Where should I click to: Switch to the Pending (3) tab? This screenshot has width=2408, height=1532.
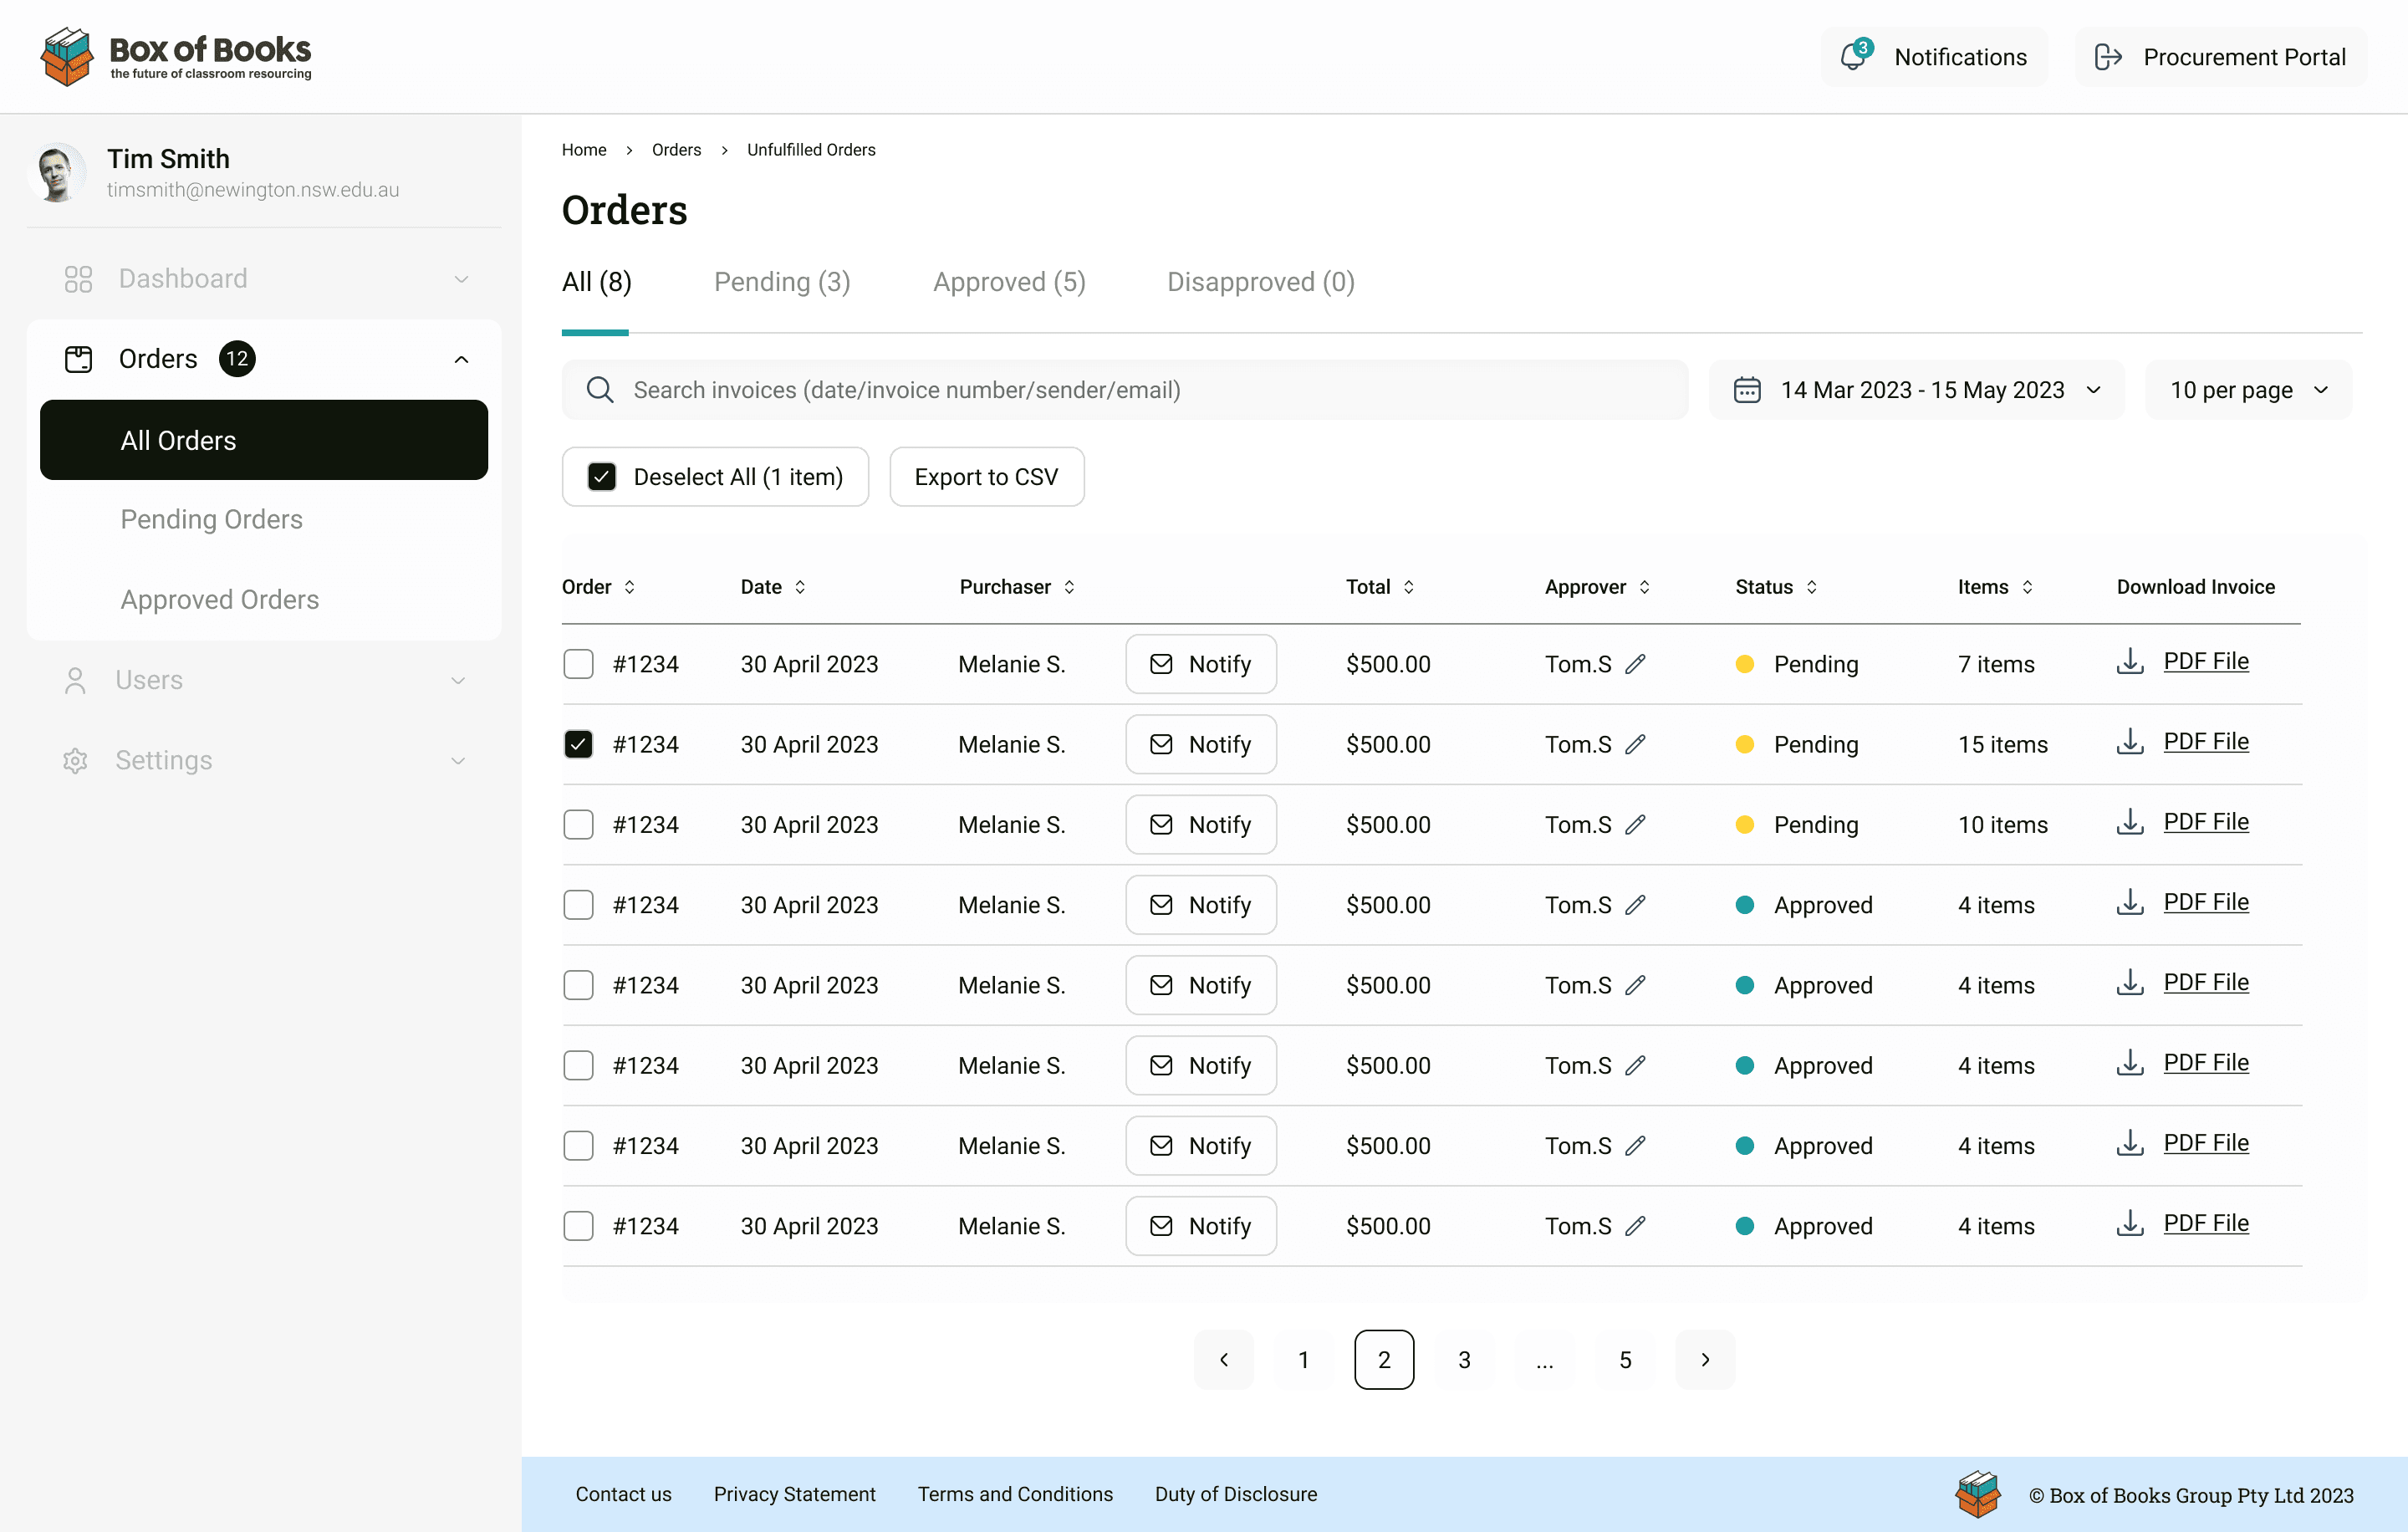point(782,282)
